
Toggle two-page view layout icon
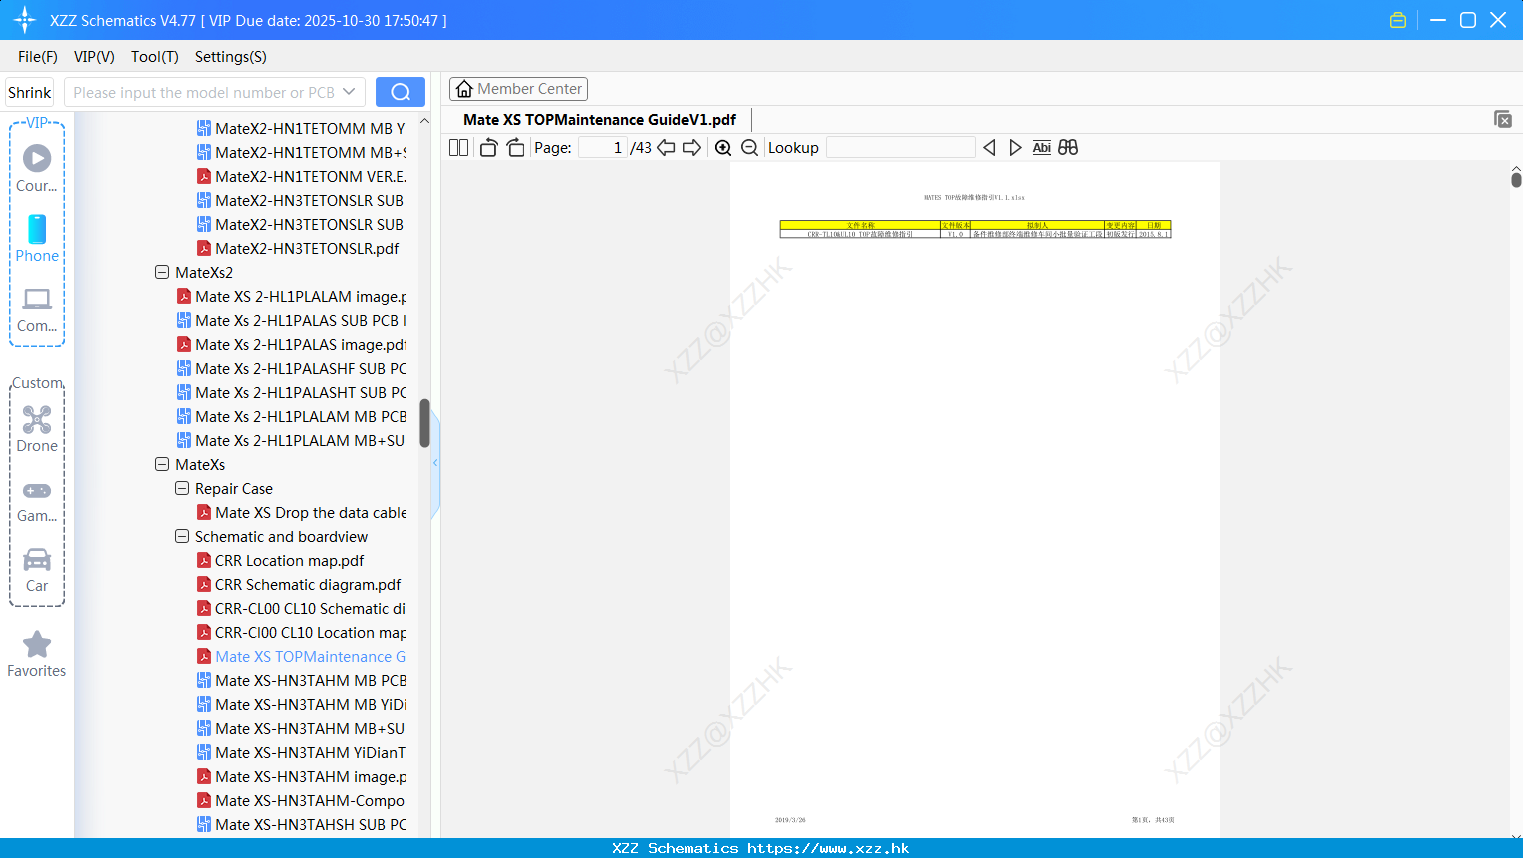tap(458, 148)
